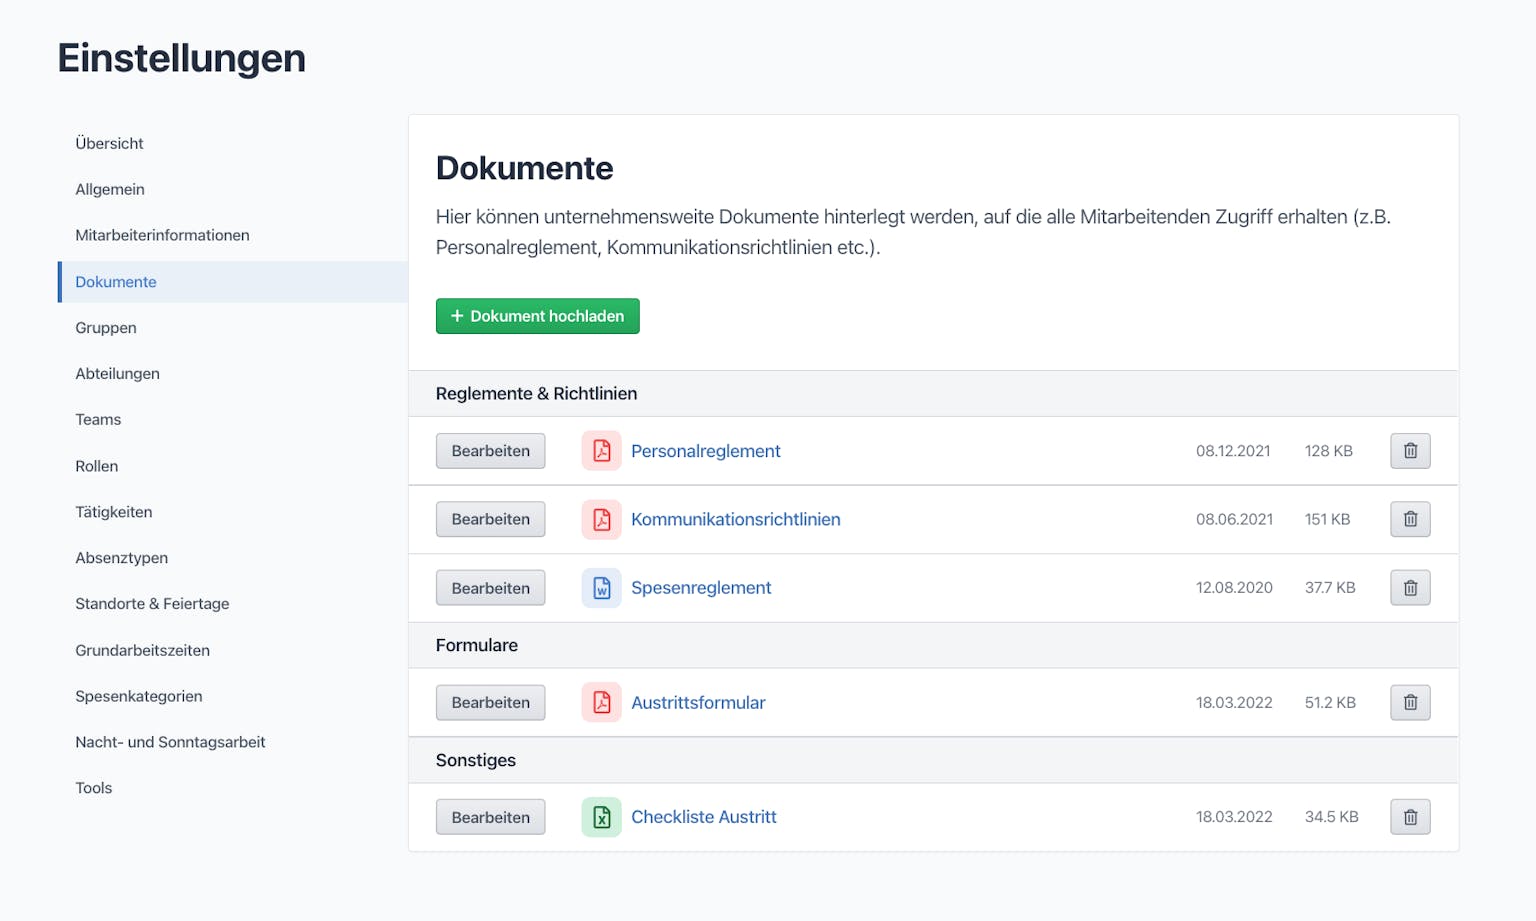Delete the Personalreglement document via trash icon
This screenshot has height=921, width=1536.
[1410, 451]
